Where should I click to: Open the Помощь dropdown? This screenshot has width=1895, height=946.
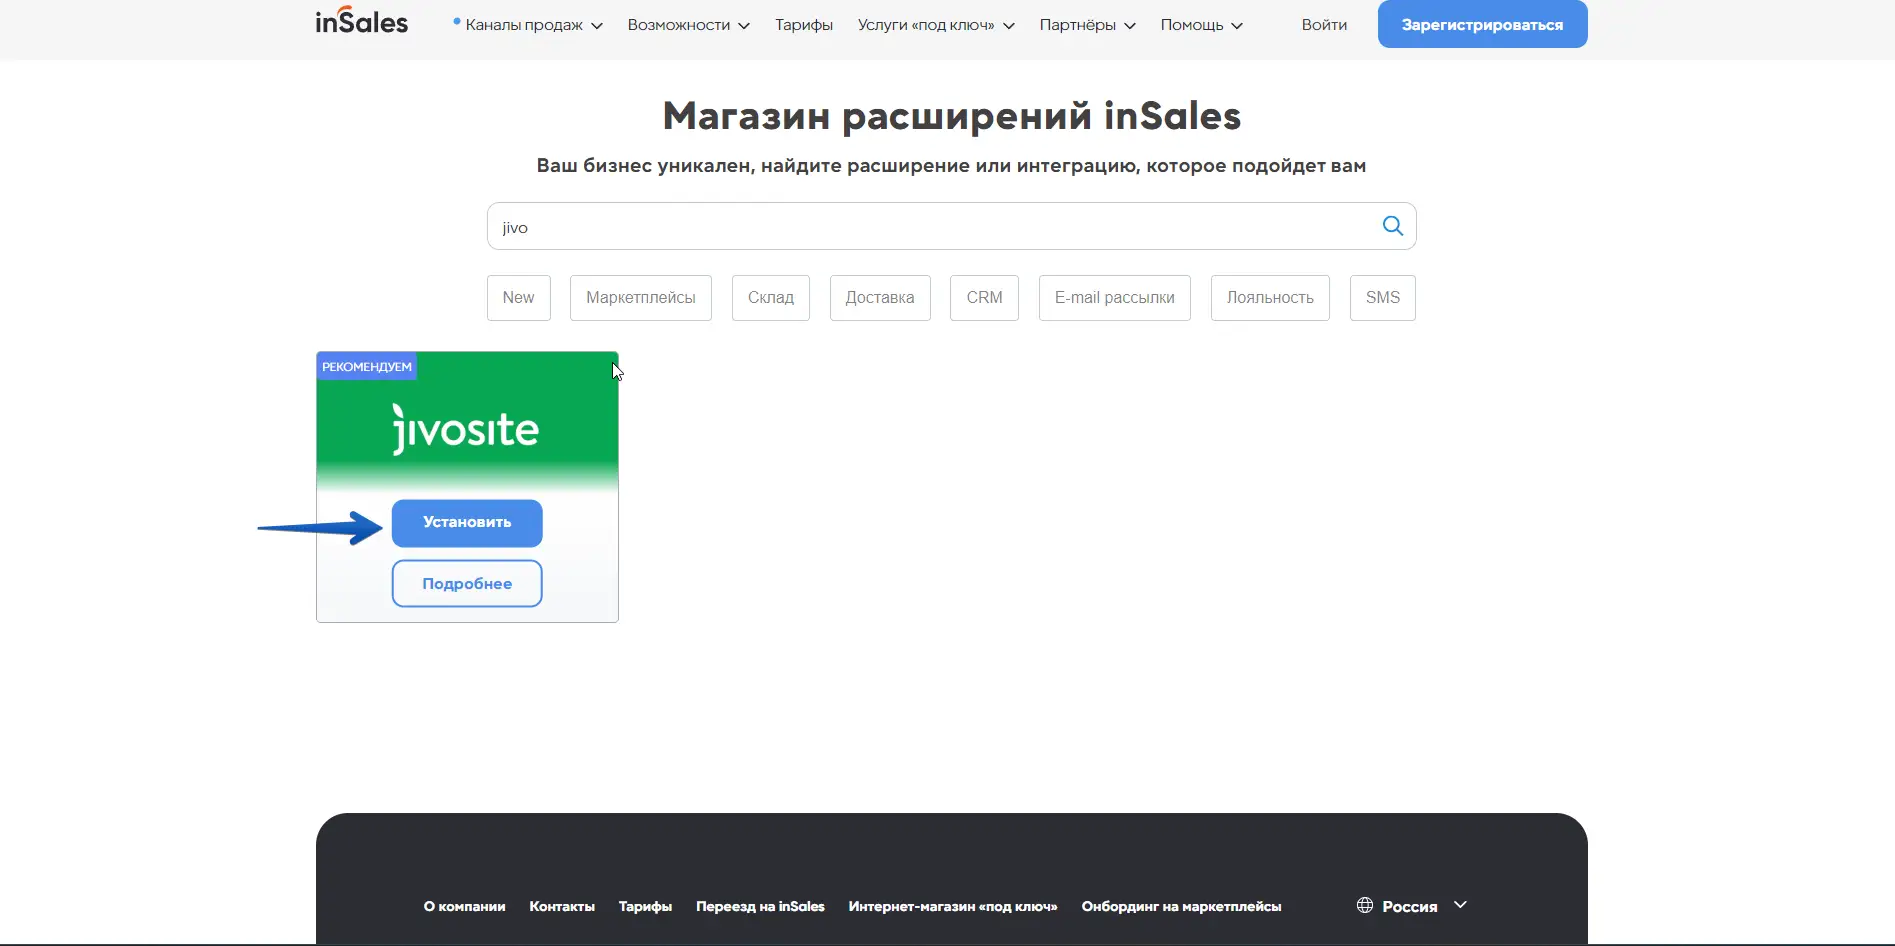(1201, 25)
